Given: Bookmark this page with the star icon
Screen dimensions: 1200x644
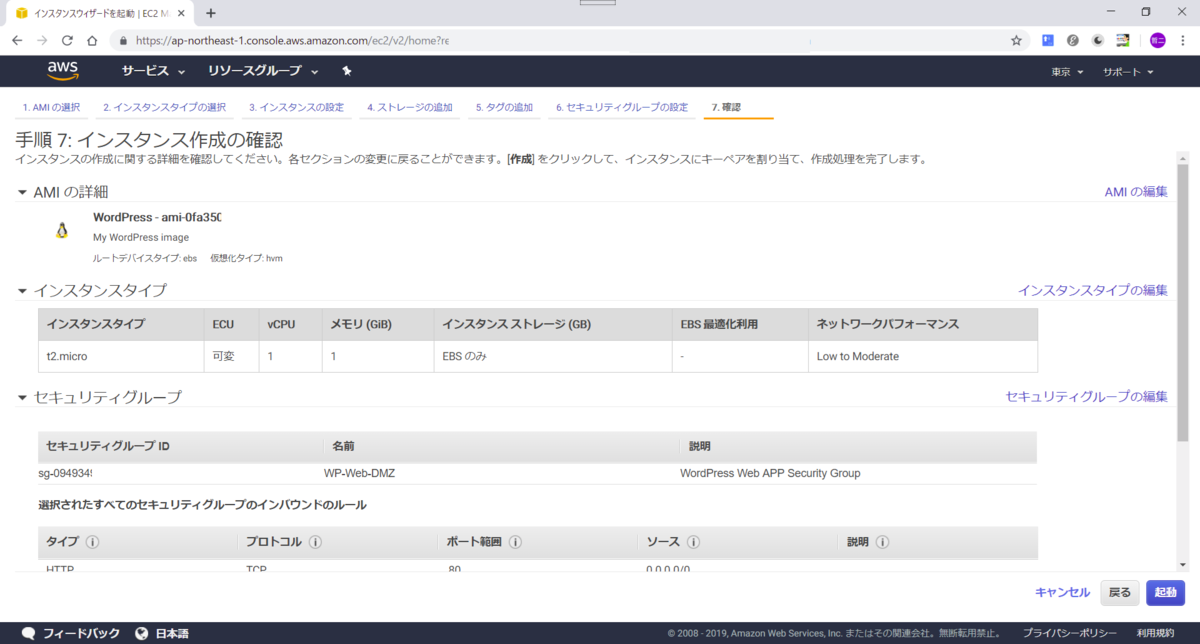Looking at the screenshot, I should click(x=1016, y=40).
